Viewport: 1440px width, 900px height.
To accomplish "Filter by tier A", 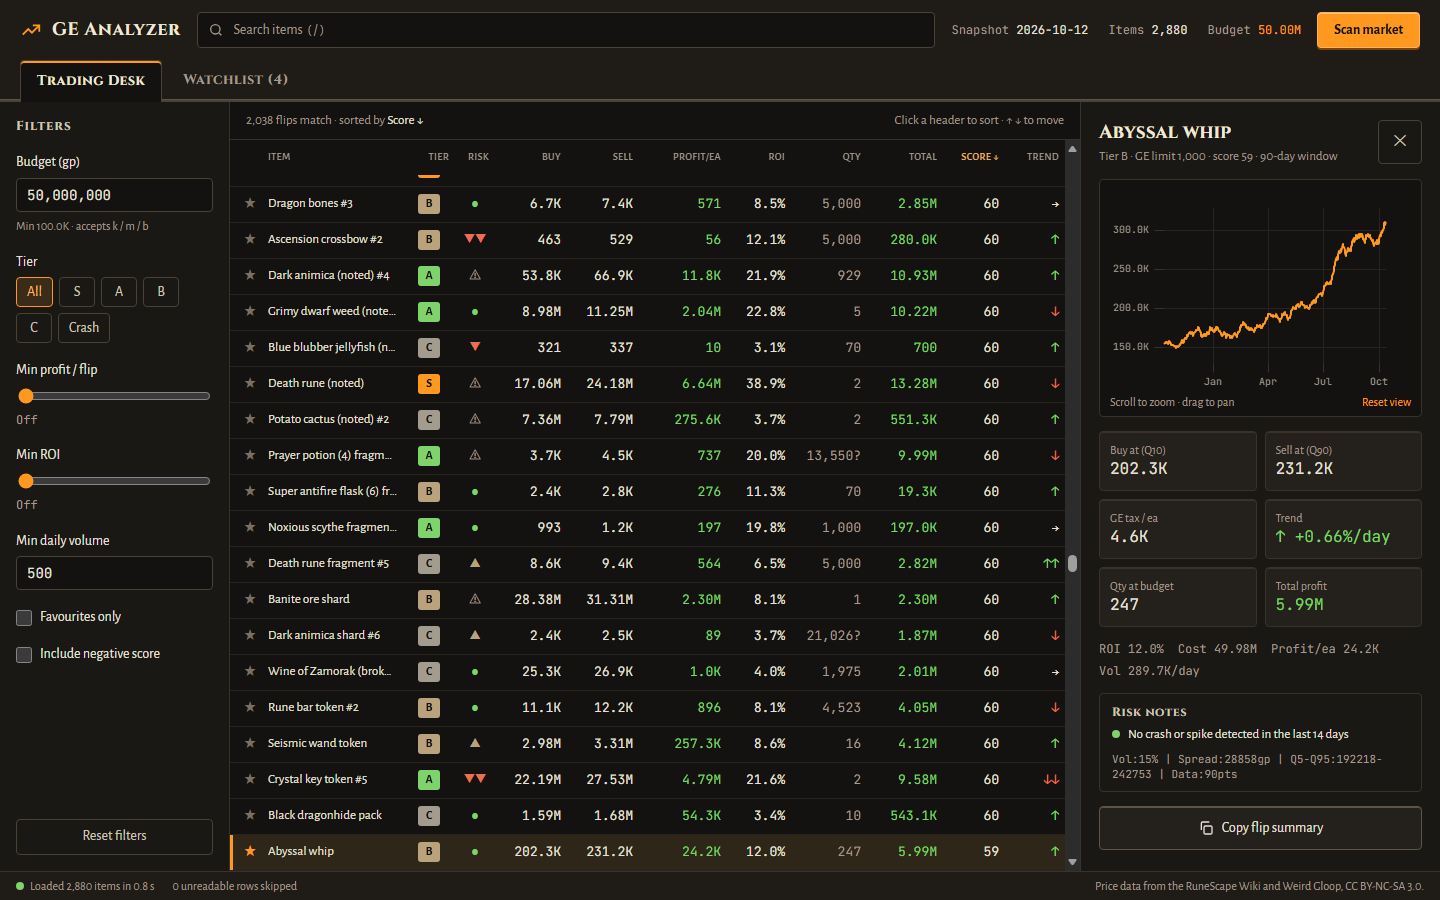I will [x=119, y=291].
